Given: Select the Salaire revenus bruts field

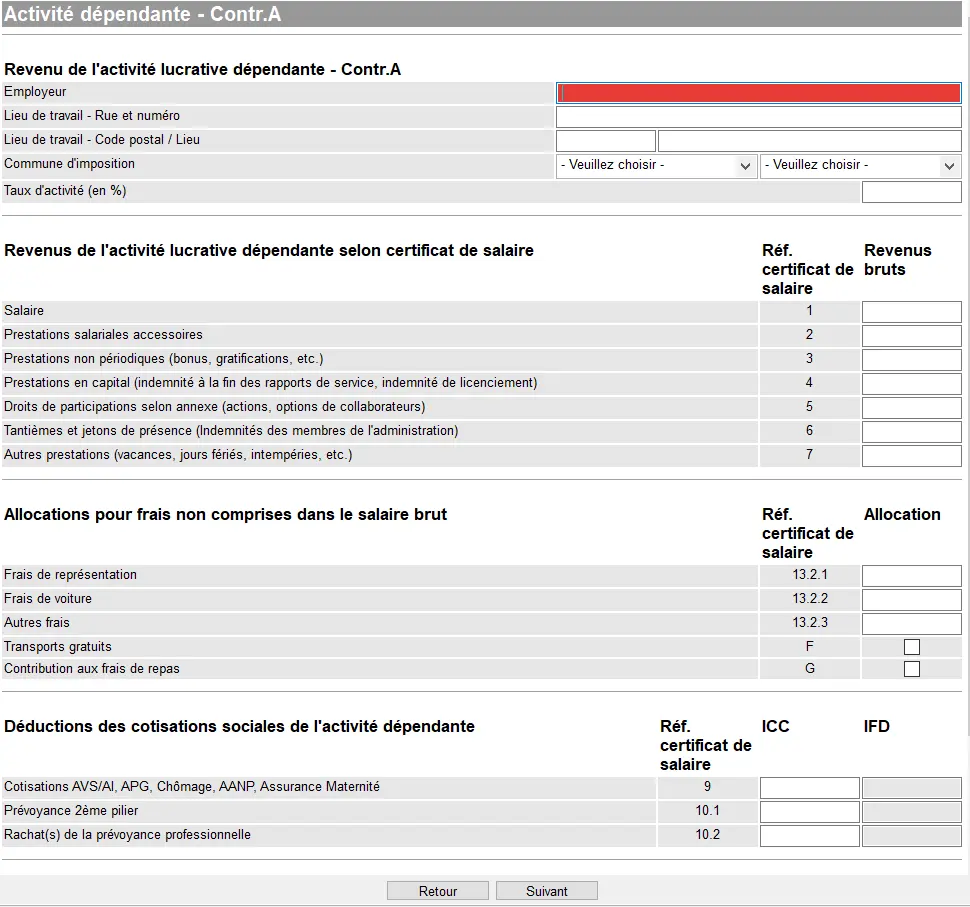Looking at the screenshot, I should pyautogui.click(x=911, y=312).
